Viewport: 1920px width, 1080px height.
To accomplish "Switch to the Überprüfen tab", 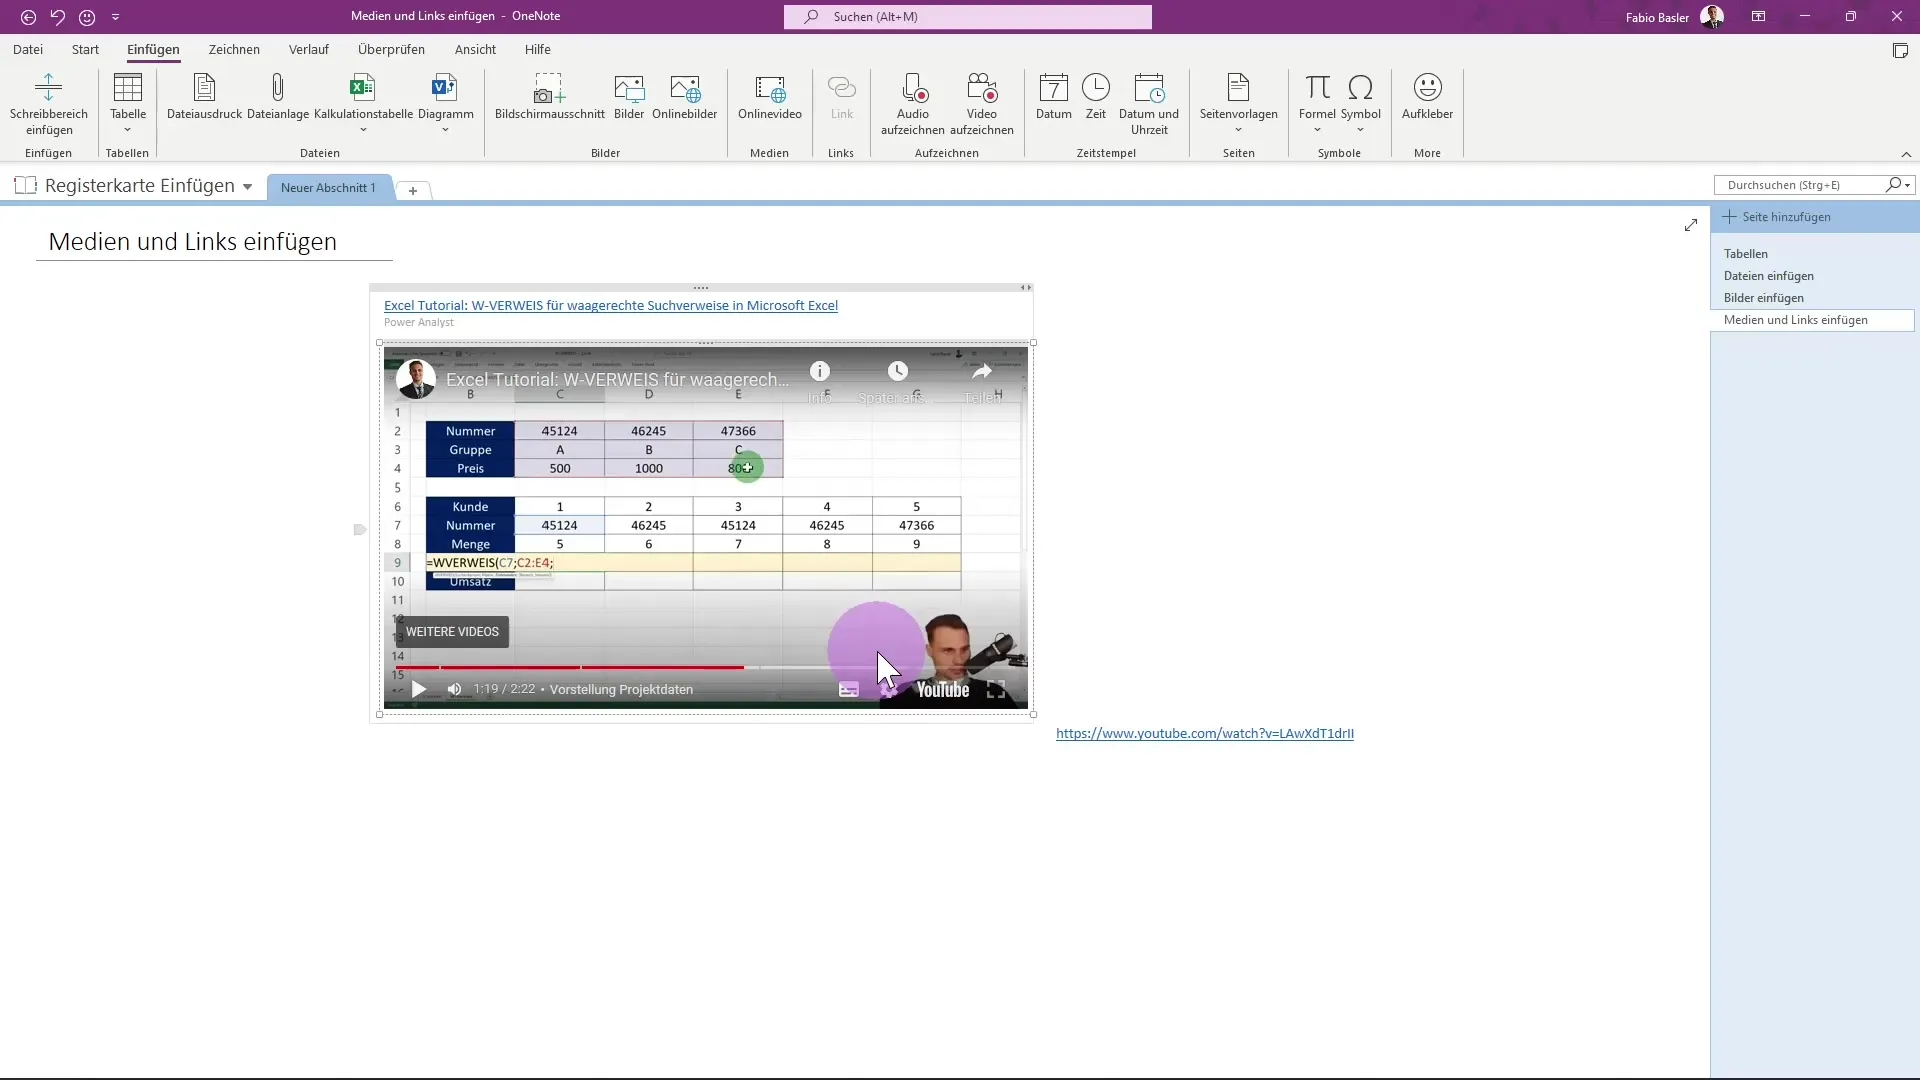I will click(391, 49).
